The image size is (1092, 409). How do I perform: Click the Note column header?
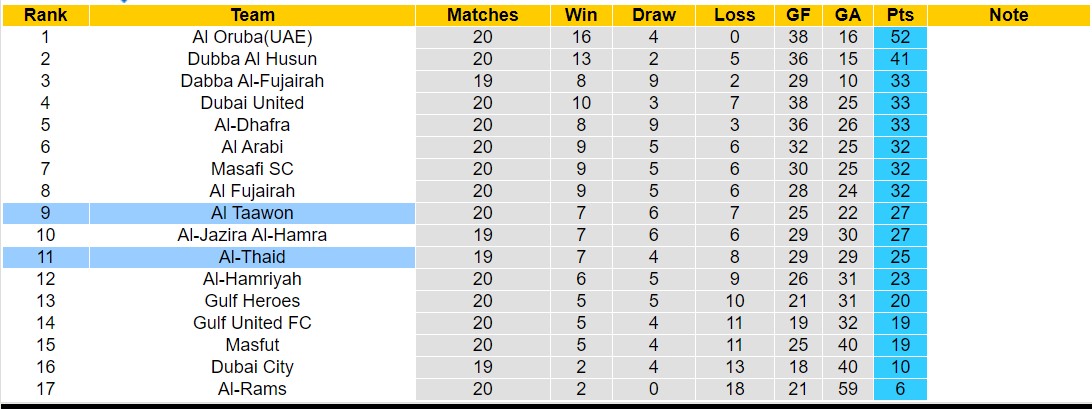pos(1008,15)
